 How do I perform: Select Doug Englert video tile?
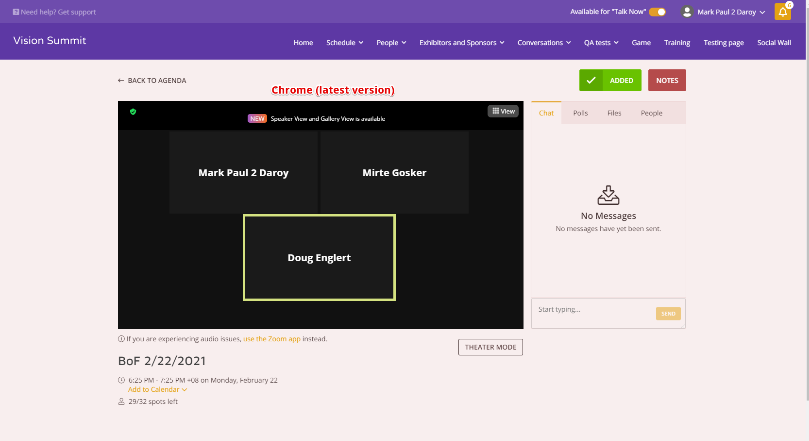(319, 257)
